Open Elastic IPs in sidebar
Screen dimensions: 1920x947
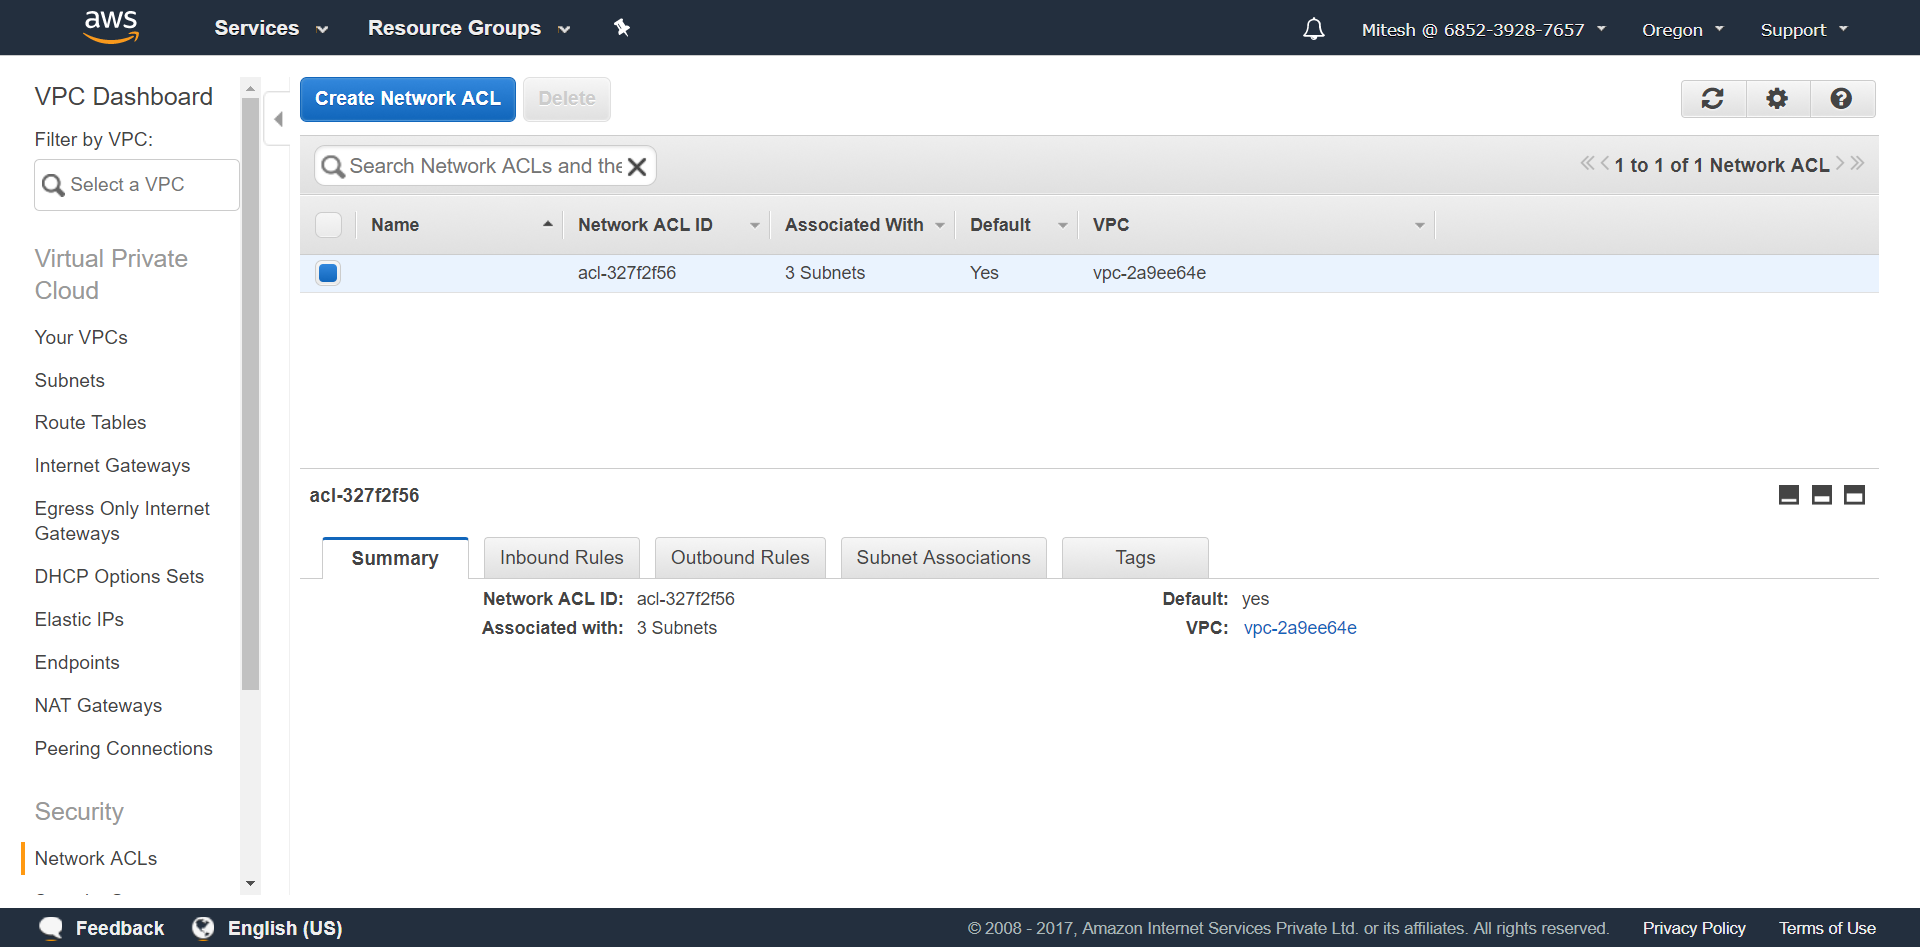pyautogui.click(x=80, y=620)
